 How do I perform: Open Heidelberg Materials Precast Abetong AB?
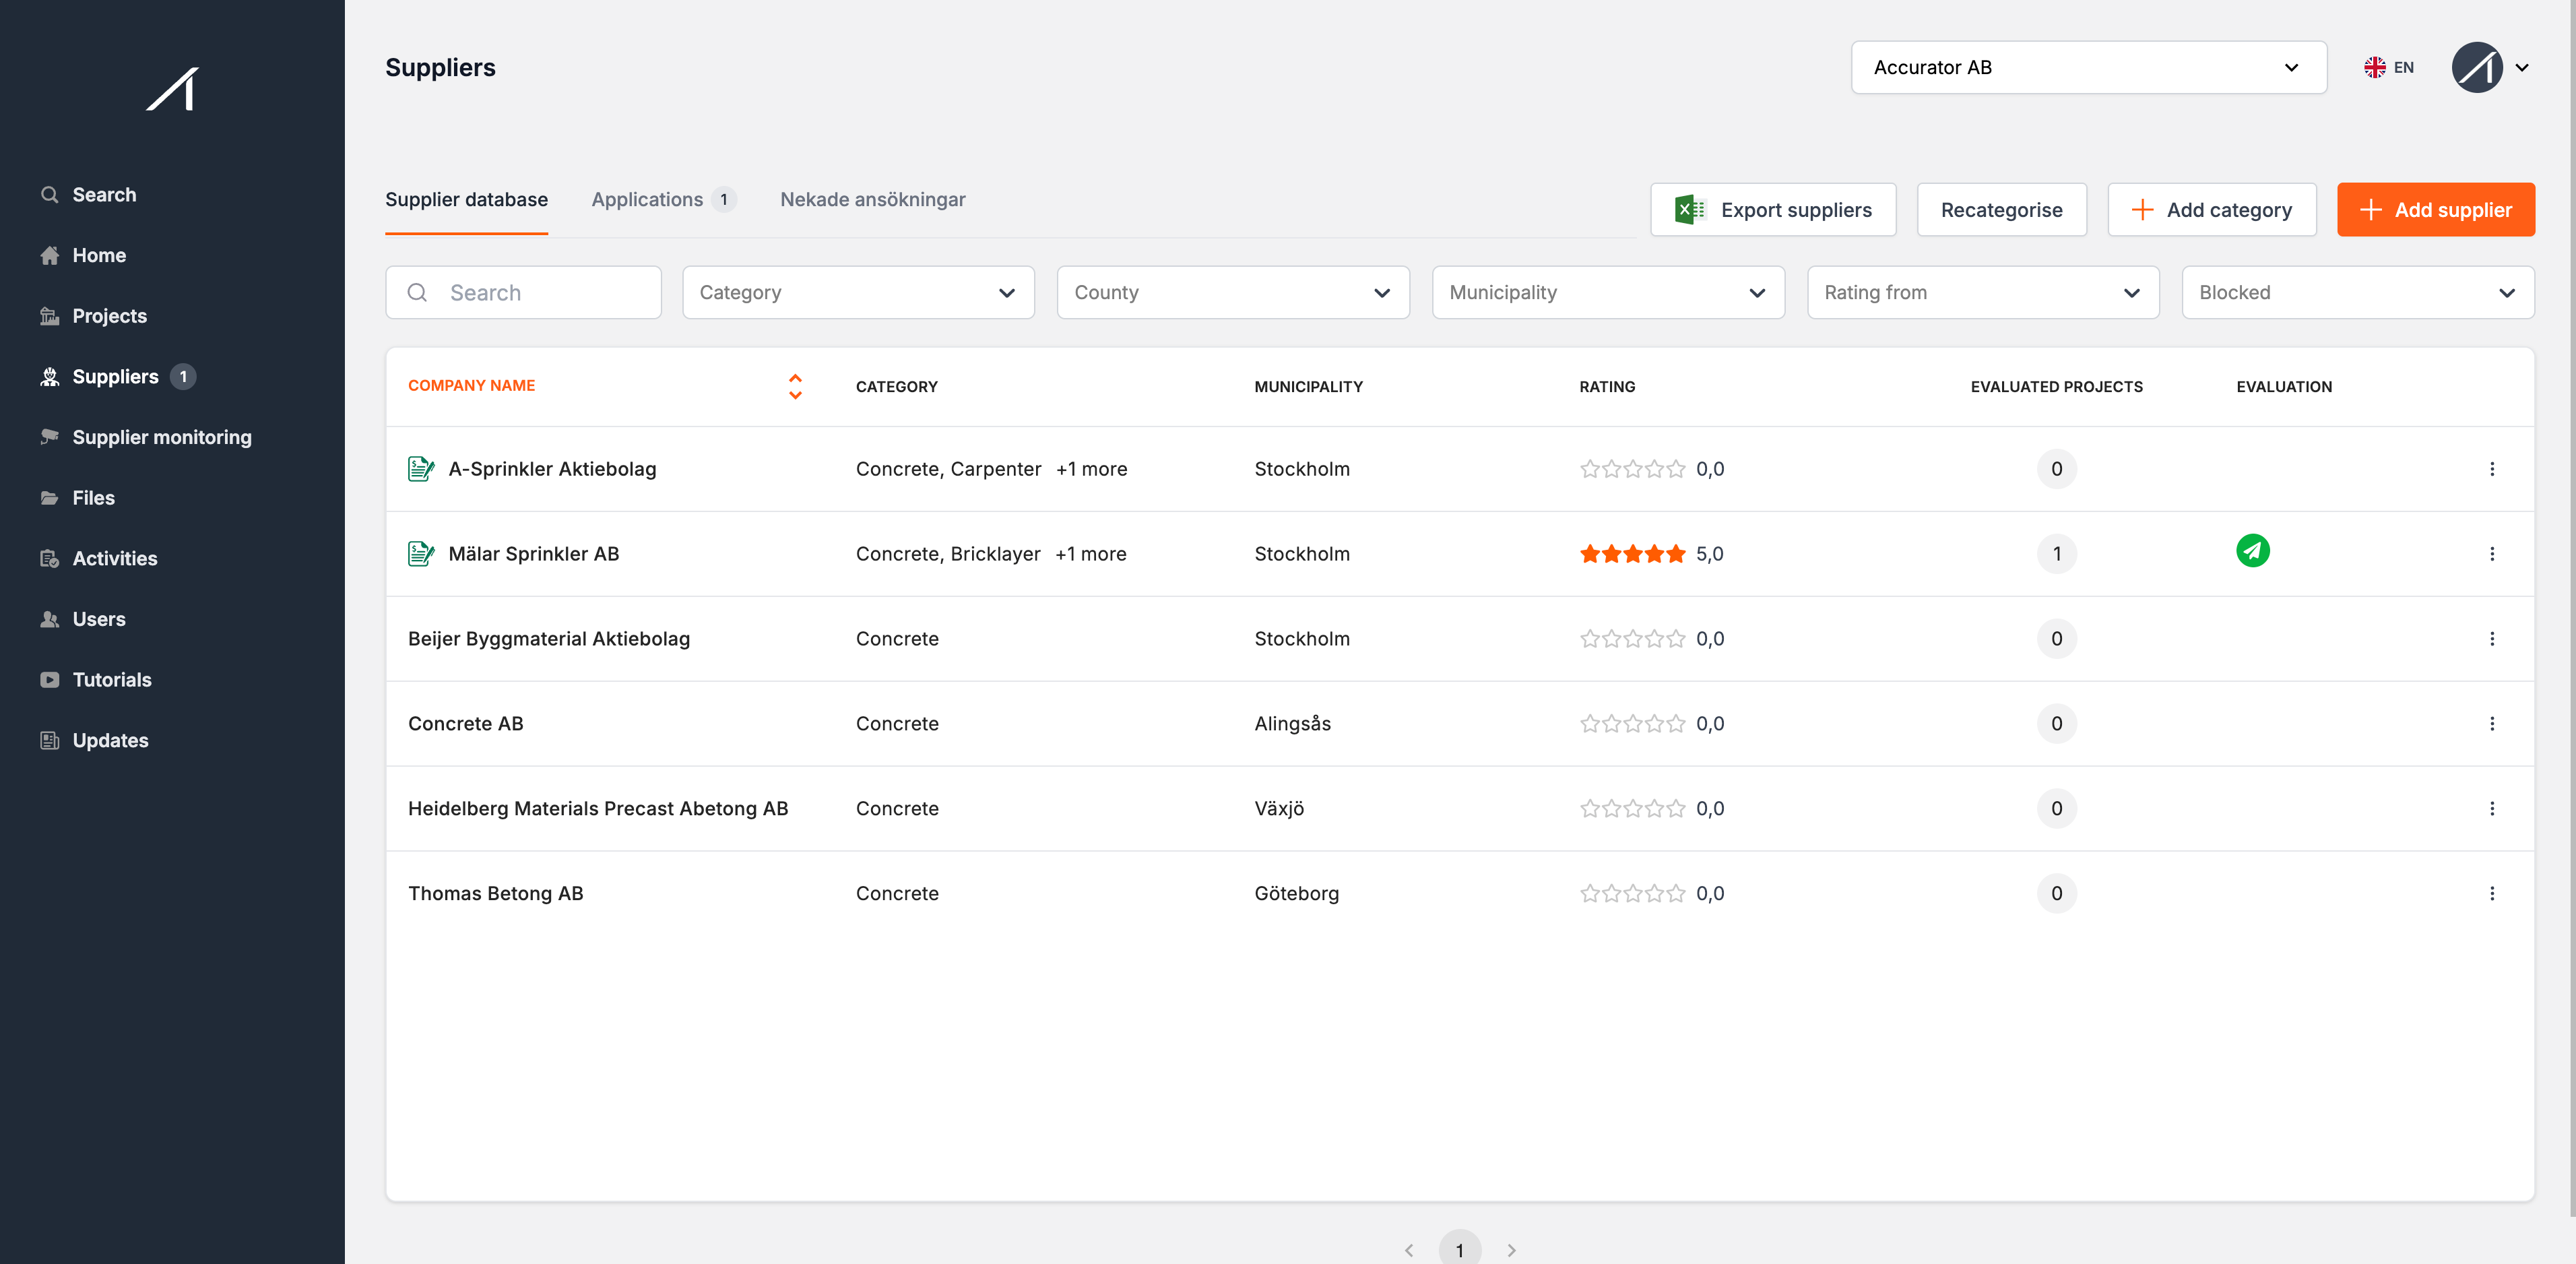point(597,809)
